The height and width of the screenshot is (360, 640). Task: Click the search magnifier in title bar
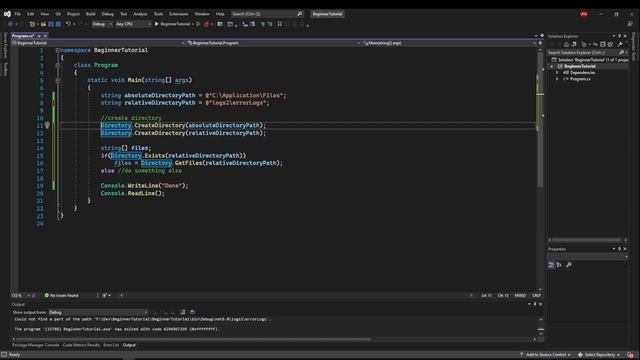point(300,14)
